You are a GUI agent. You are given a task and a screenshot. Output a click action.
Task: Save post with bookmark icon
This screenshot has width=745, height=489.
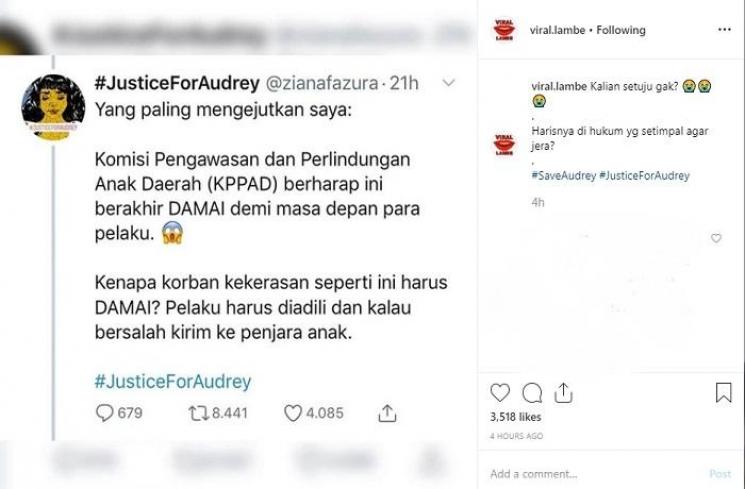pyautogui.click(x=723, y=393)
